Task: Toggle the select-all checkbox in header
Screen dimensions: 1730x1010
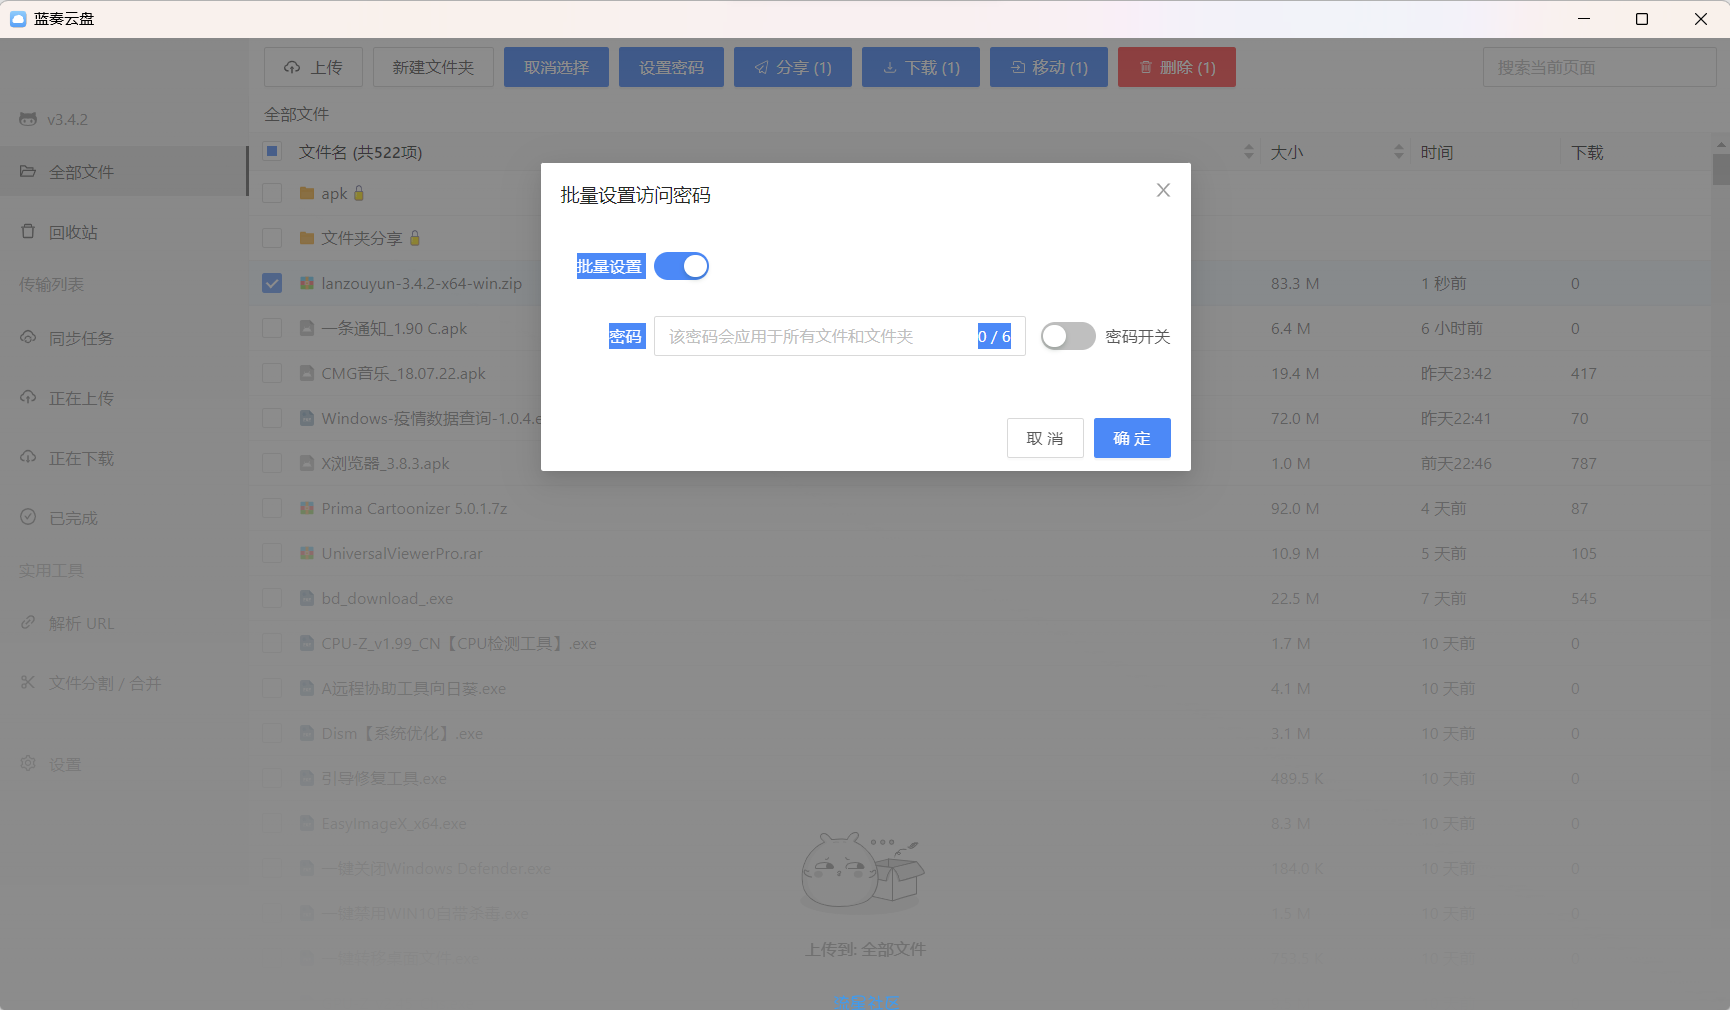Action: click(272, 151)
